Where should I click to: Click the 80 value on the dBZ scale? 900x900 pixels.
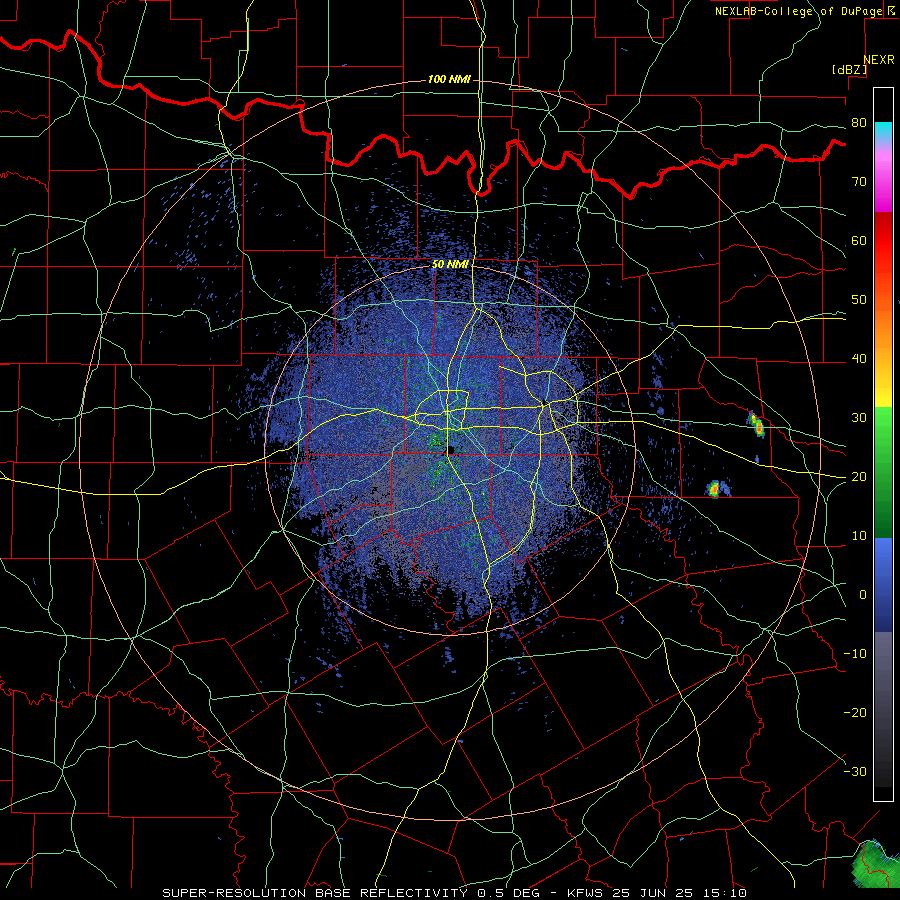pos(859,122)
